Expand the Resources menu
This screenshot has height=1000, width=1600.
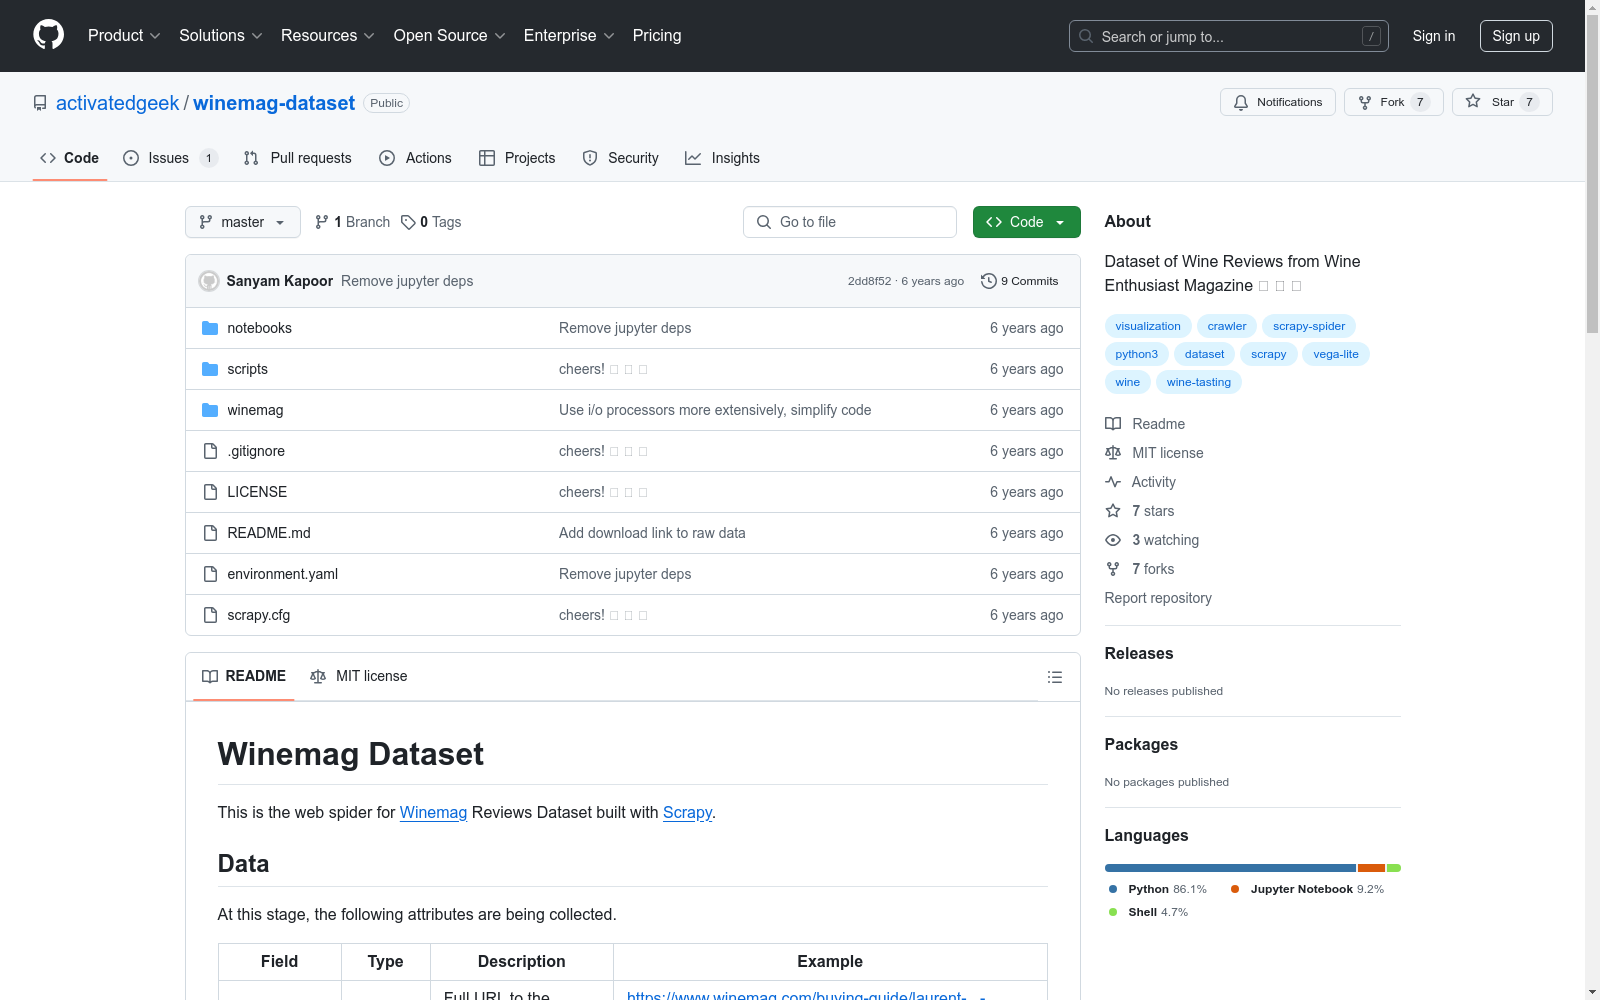328,35
